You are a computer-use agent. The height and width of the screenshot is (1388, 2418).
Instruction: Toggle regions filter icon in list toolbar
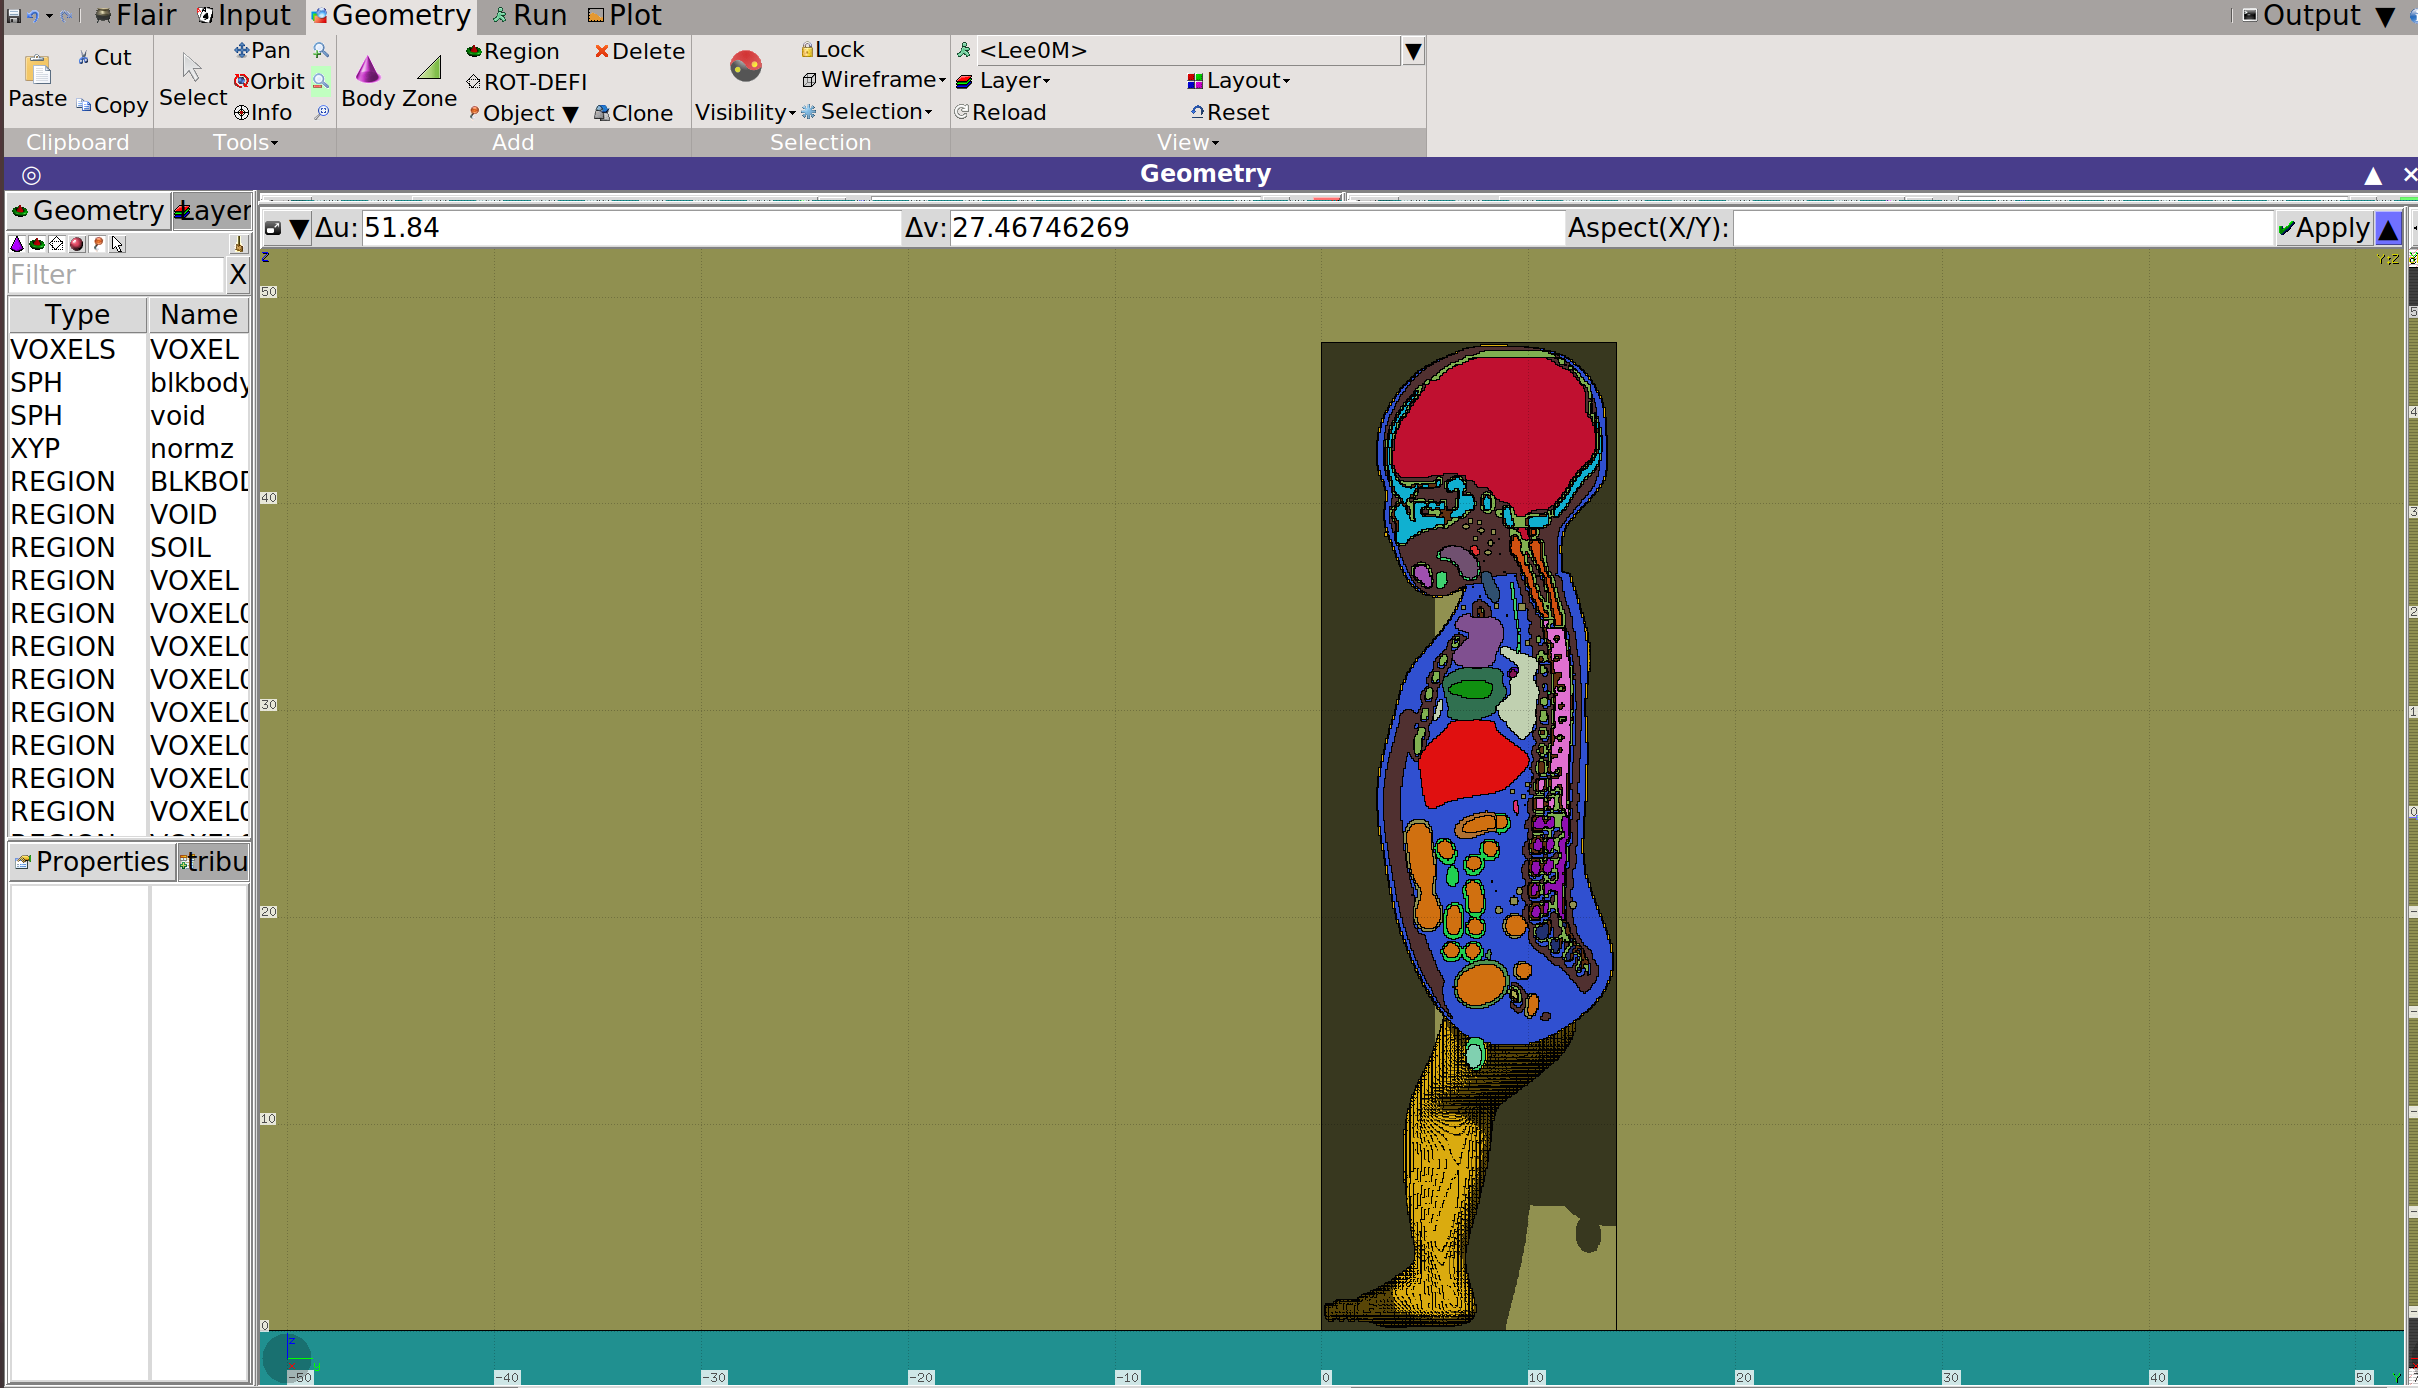click(37, 244)
